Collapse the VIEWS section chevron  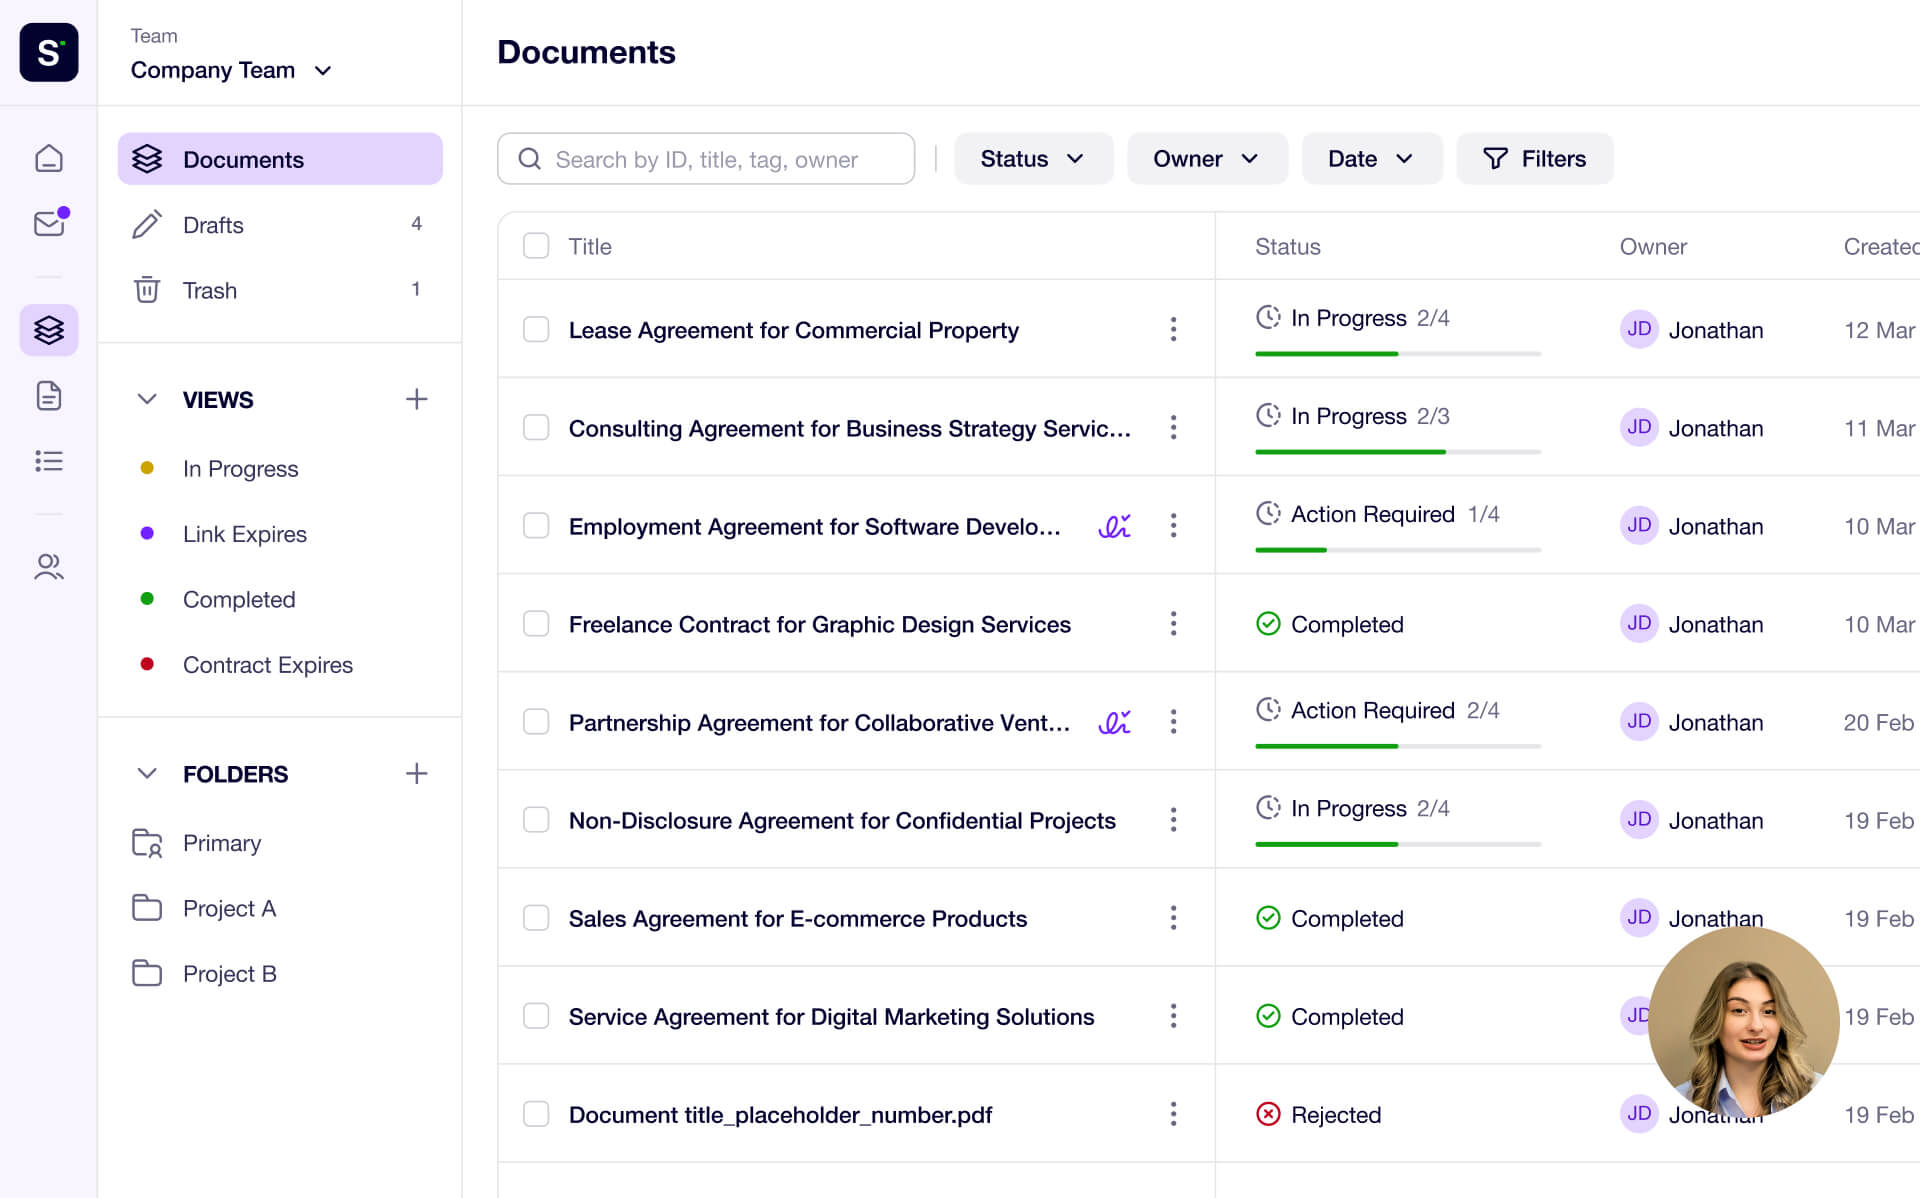click(x=147, y=399)
